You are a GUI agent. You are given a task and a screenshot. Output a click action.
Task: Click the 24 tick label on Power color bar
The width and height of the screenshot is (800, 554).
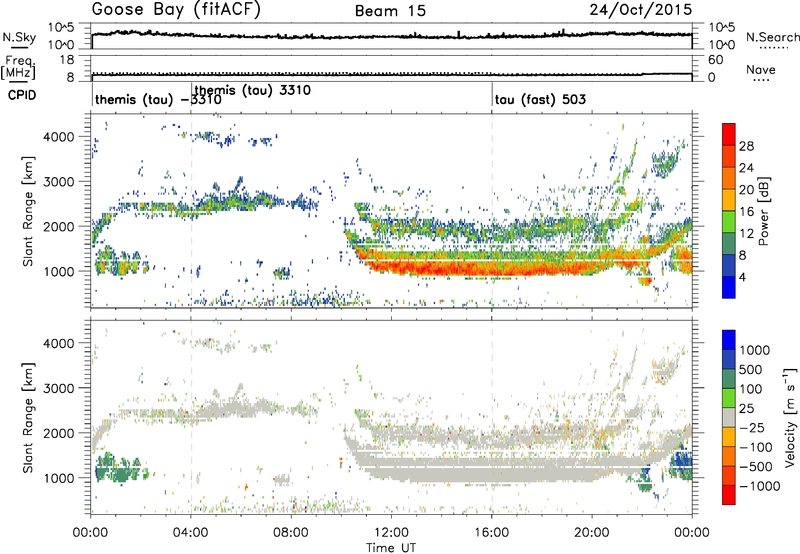746,168
